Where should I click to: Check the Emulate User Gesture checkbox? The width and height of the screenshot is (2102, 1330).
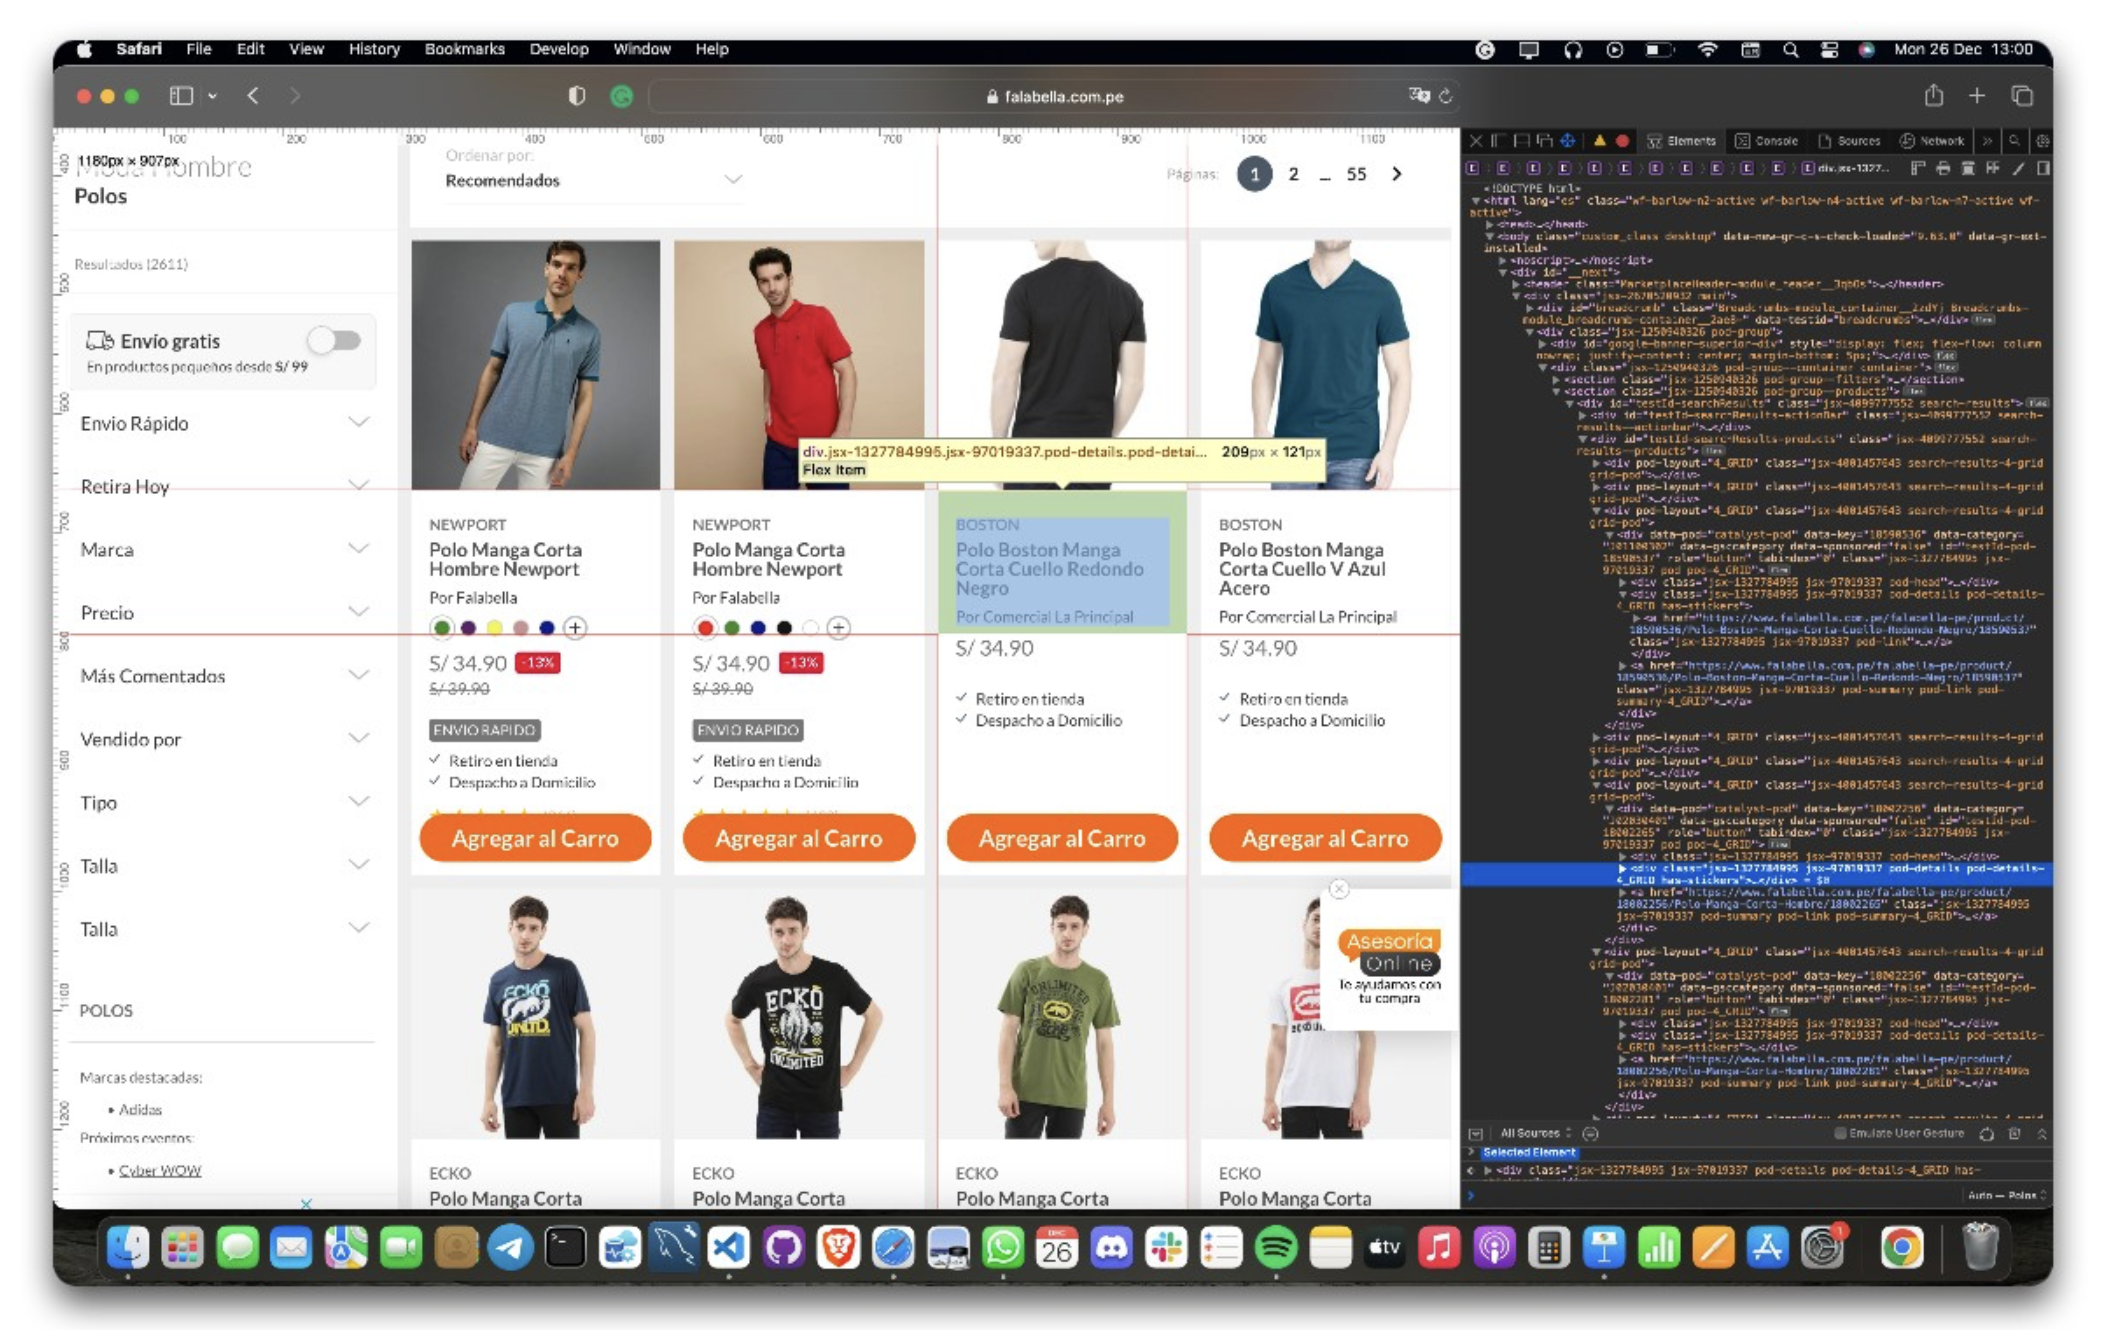[1841, 1133]
